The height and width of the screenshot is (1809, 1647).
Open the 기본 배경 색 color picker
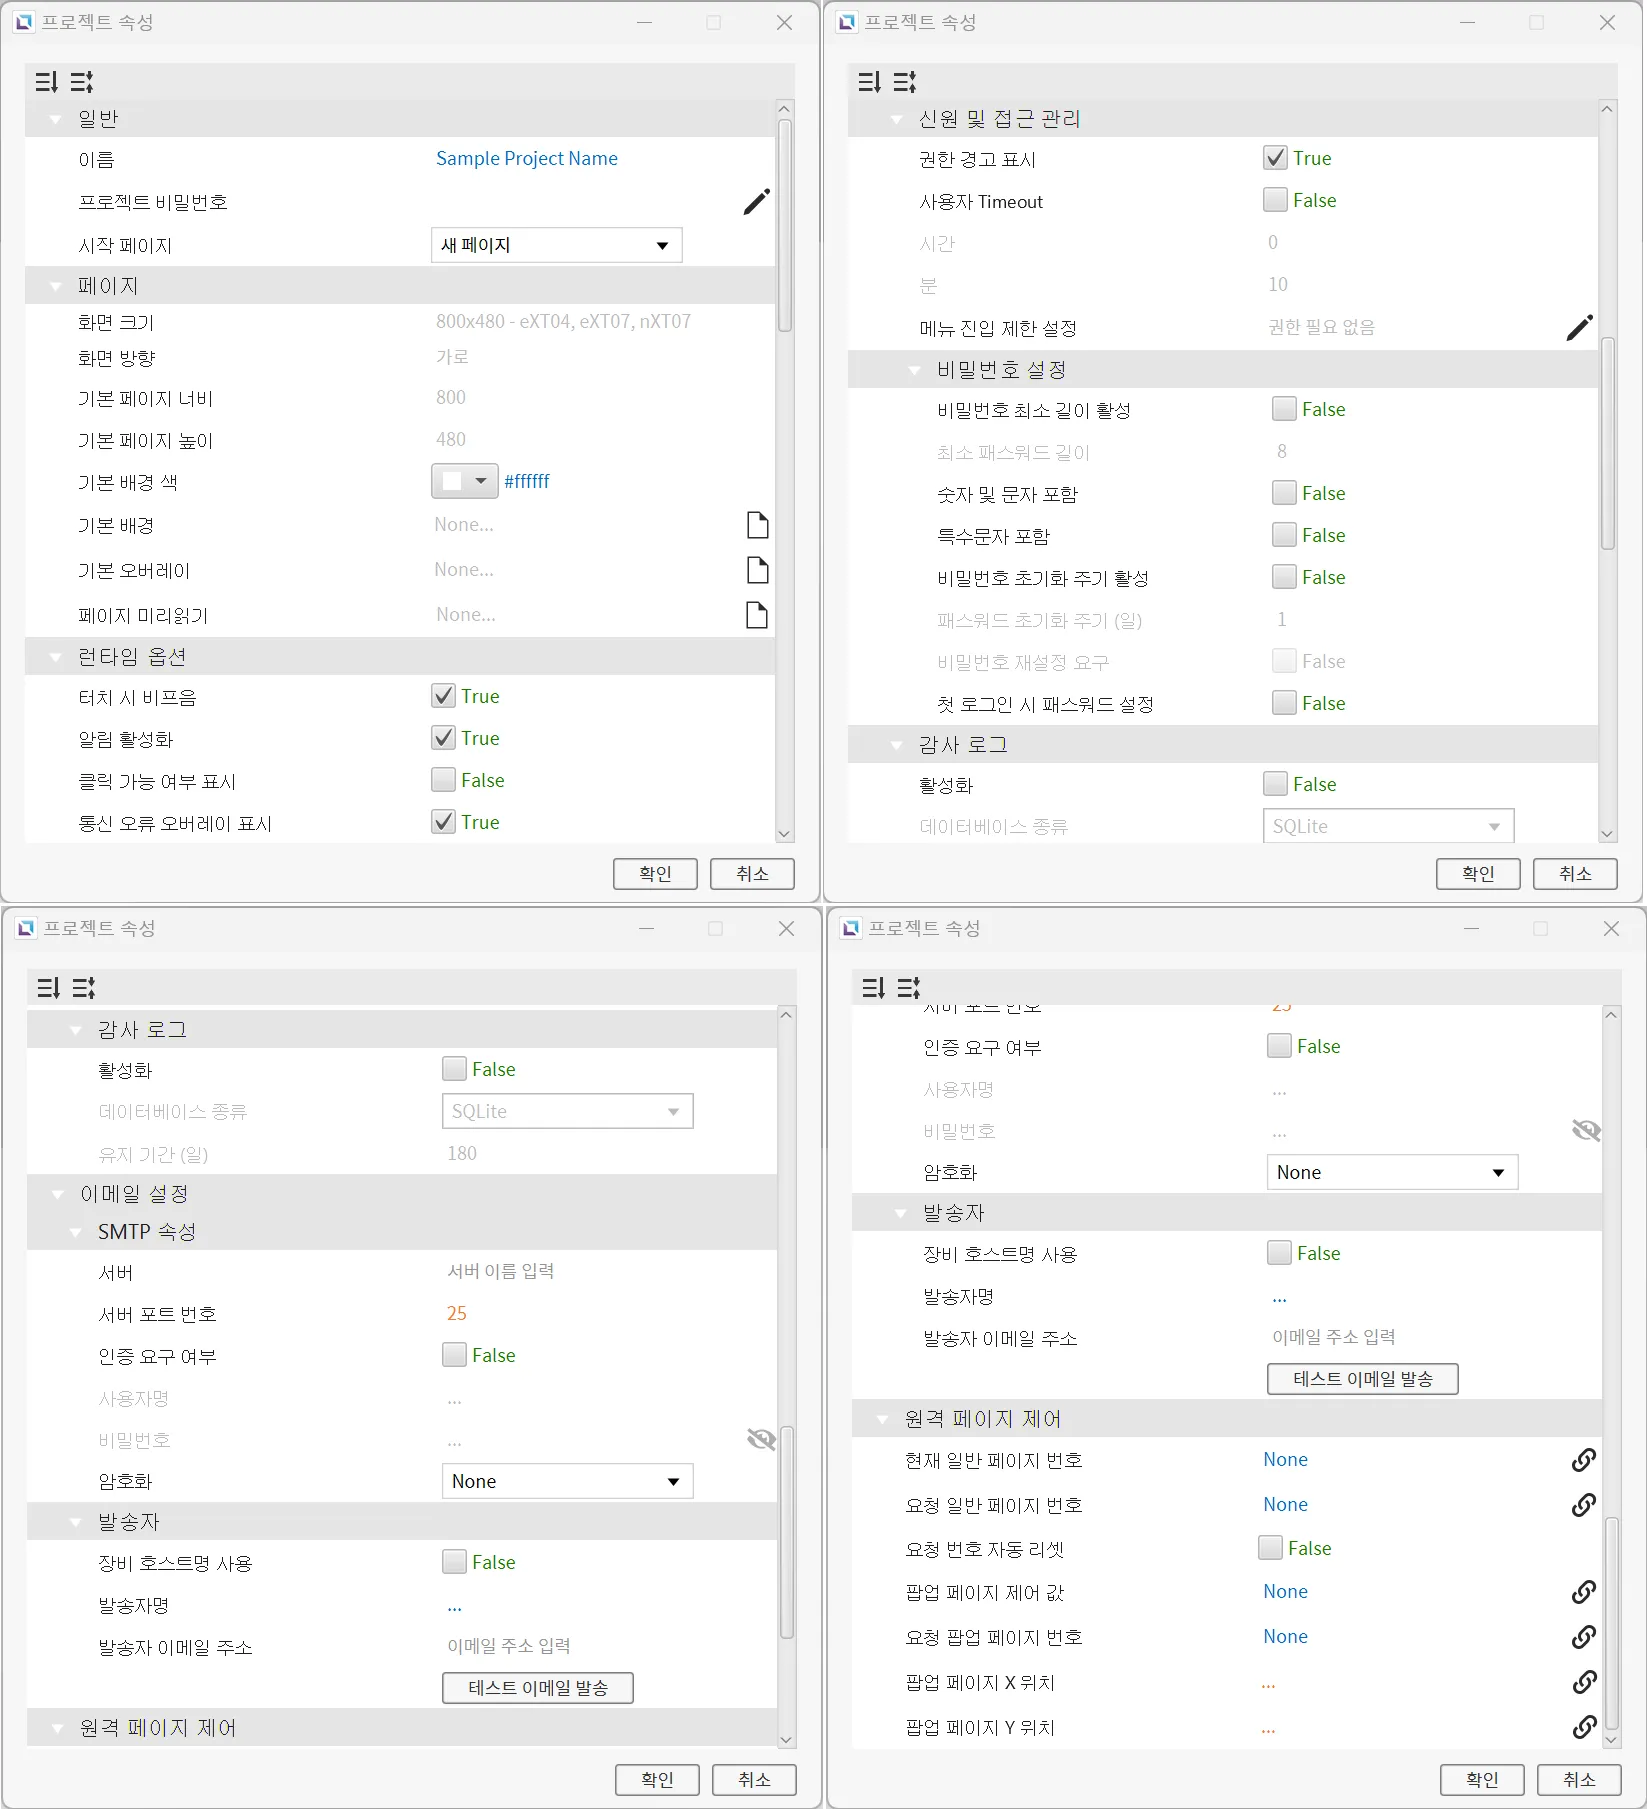[465, 482]
